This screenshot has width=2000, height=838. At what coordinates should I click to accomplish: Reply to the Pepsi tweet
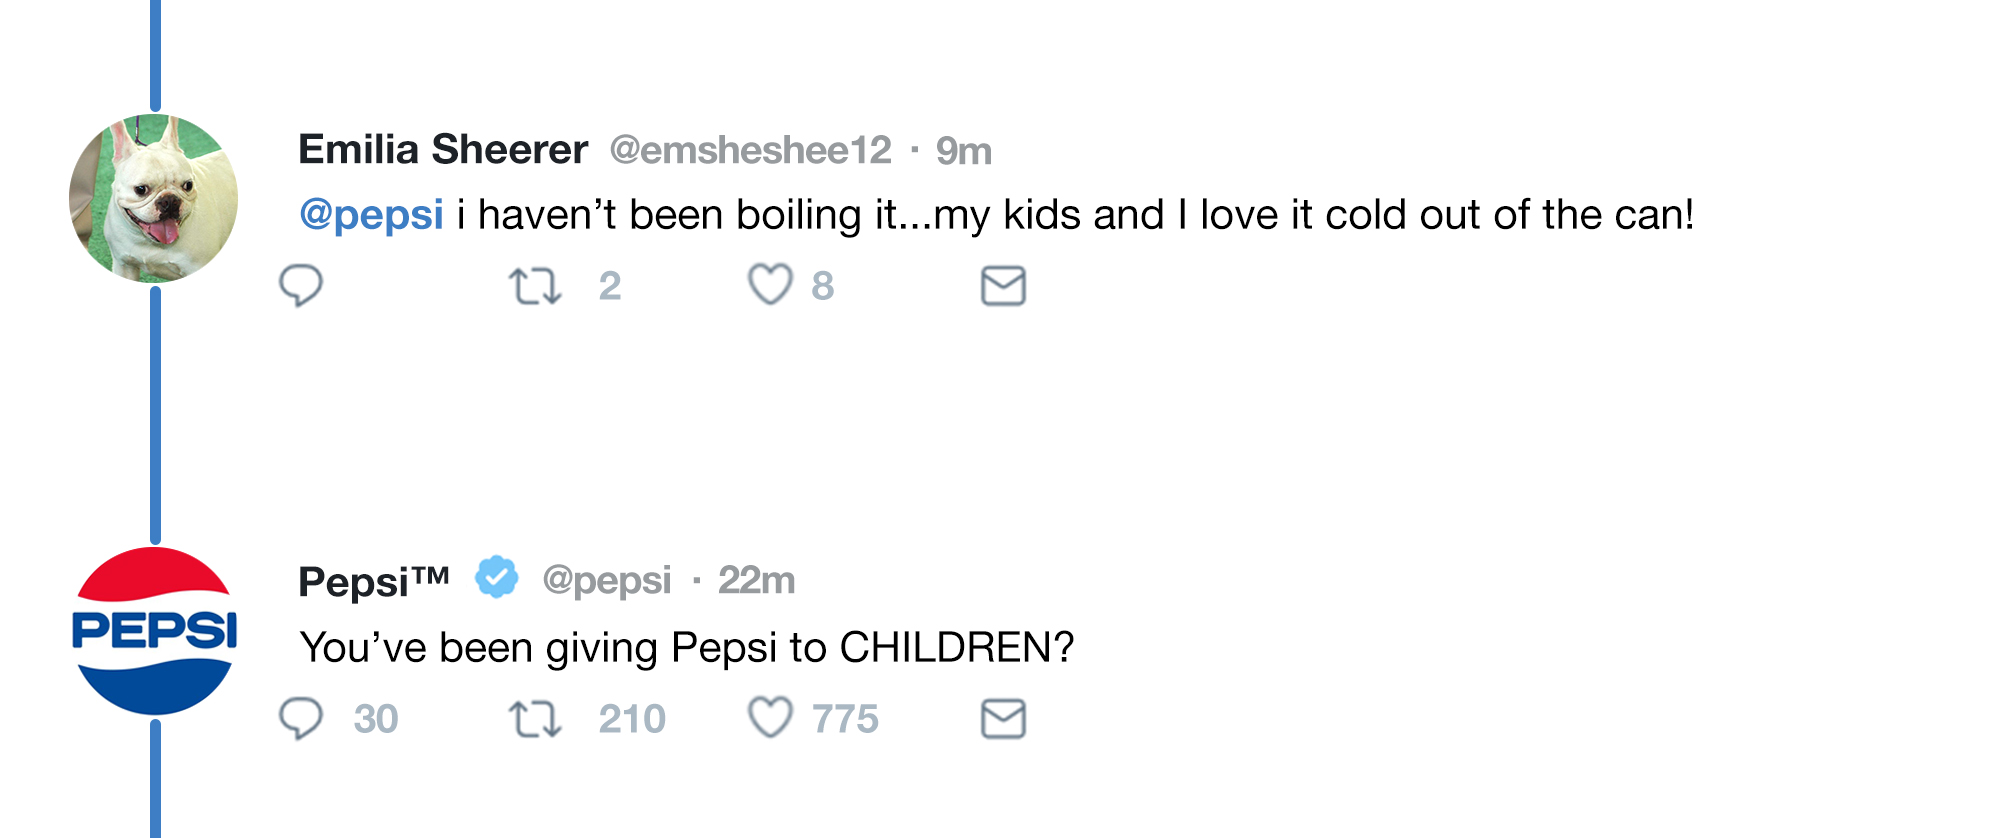point(300,718)
